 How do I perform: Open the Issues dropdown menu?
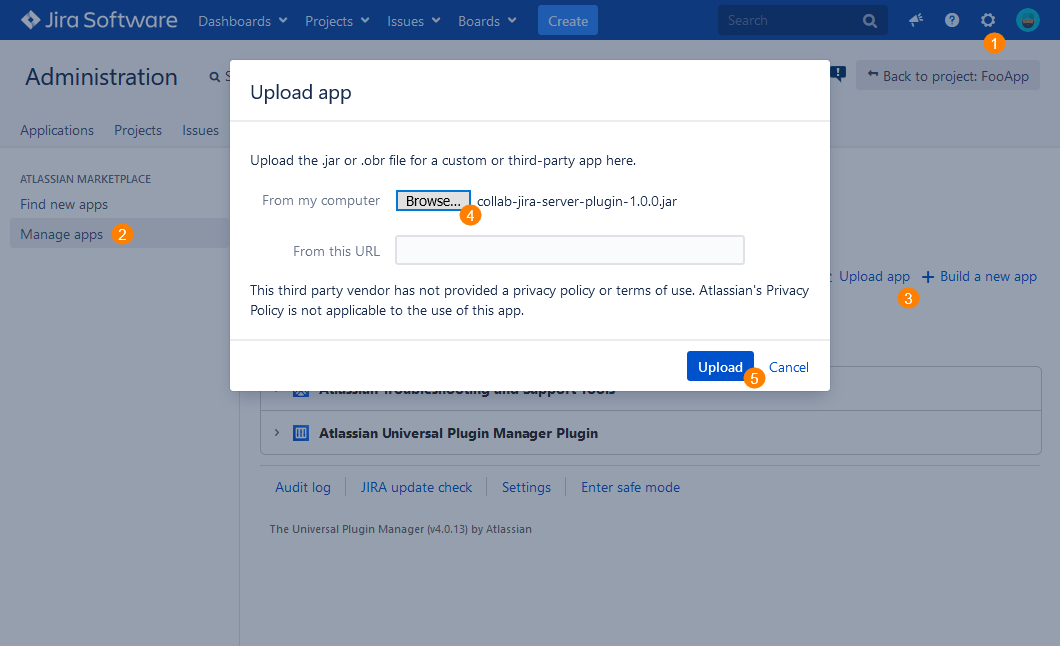tap(413, 20)
